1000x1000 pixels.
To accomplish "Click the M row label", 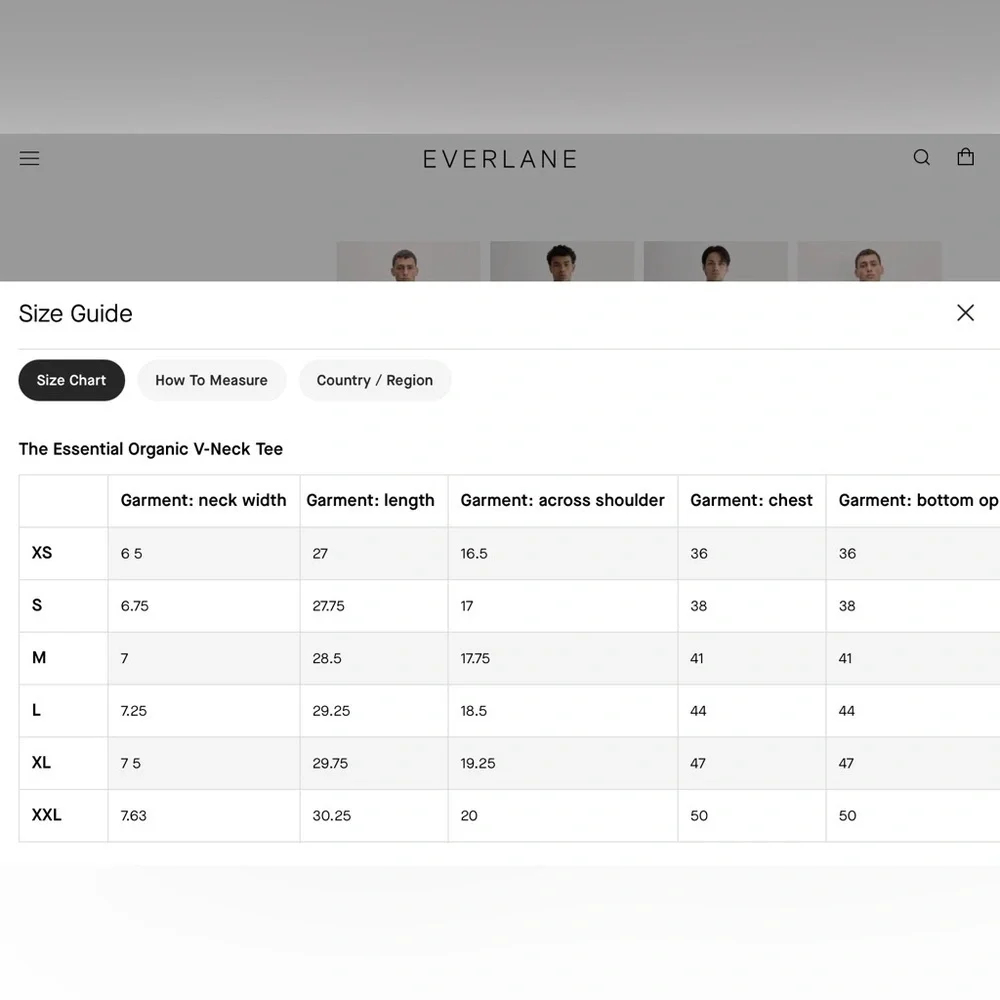I will 39,658.
